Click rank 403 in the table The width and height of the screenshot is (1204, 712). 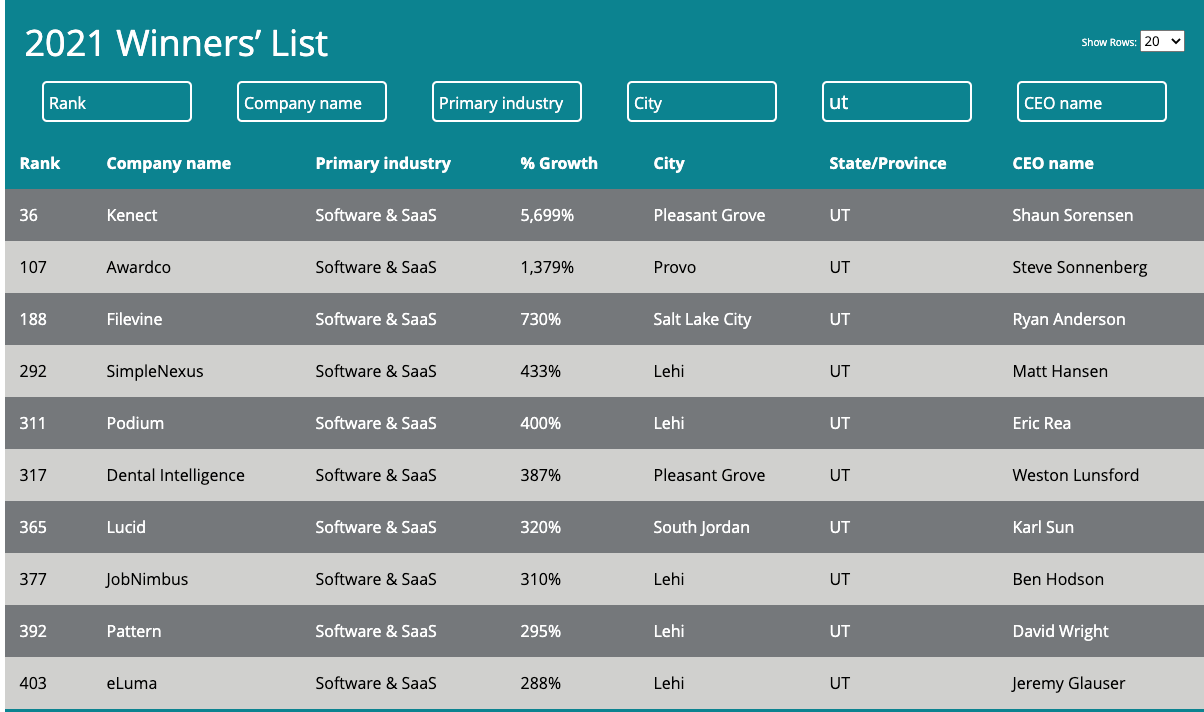pos(33,683)
